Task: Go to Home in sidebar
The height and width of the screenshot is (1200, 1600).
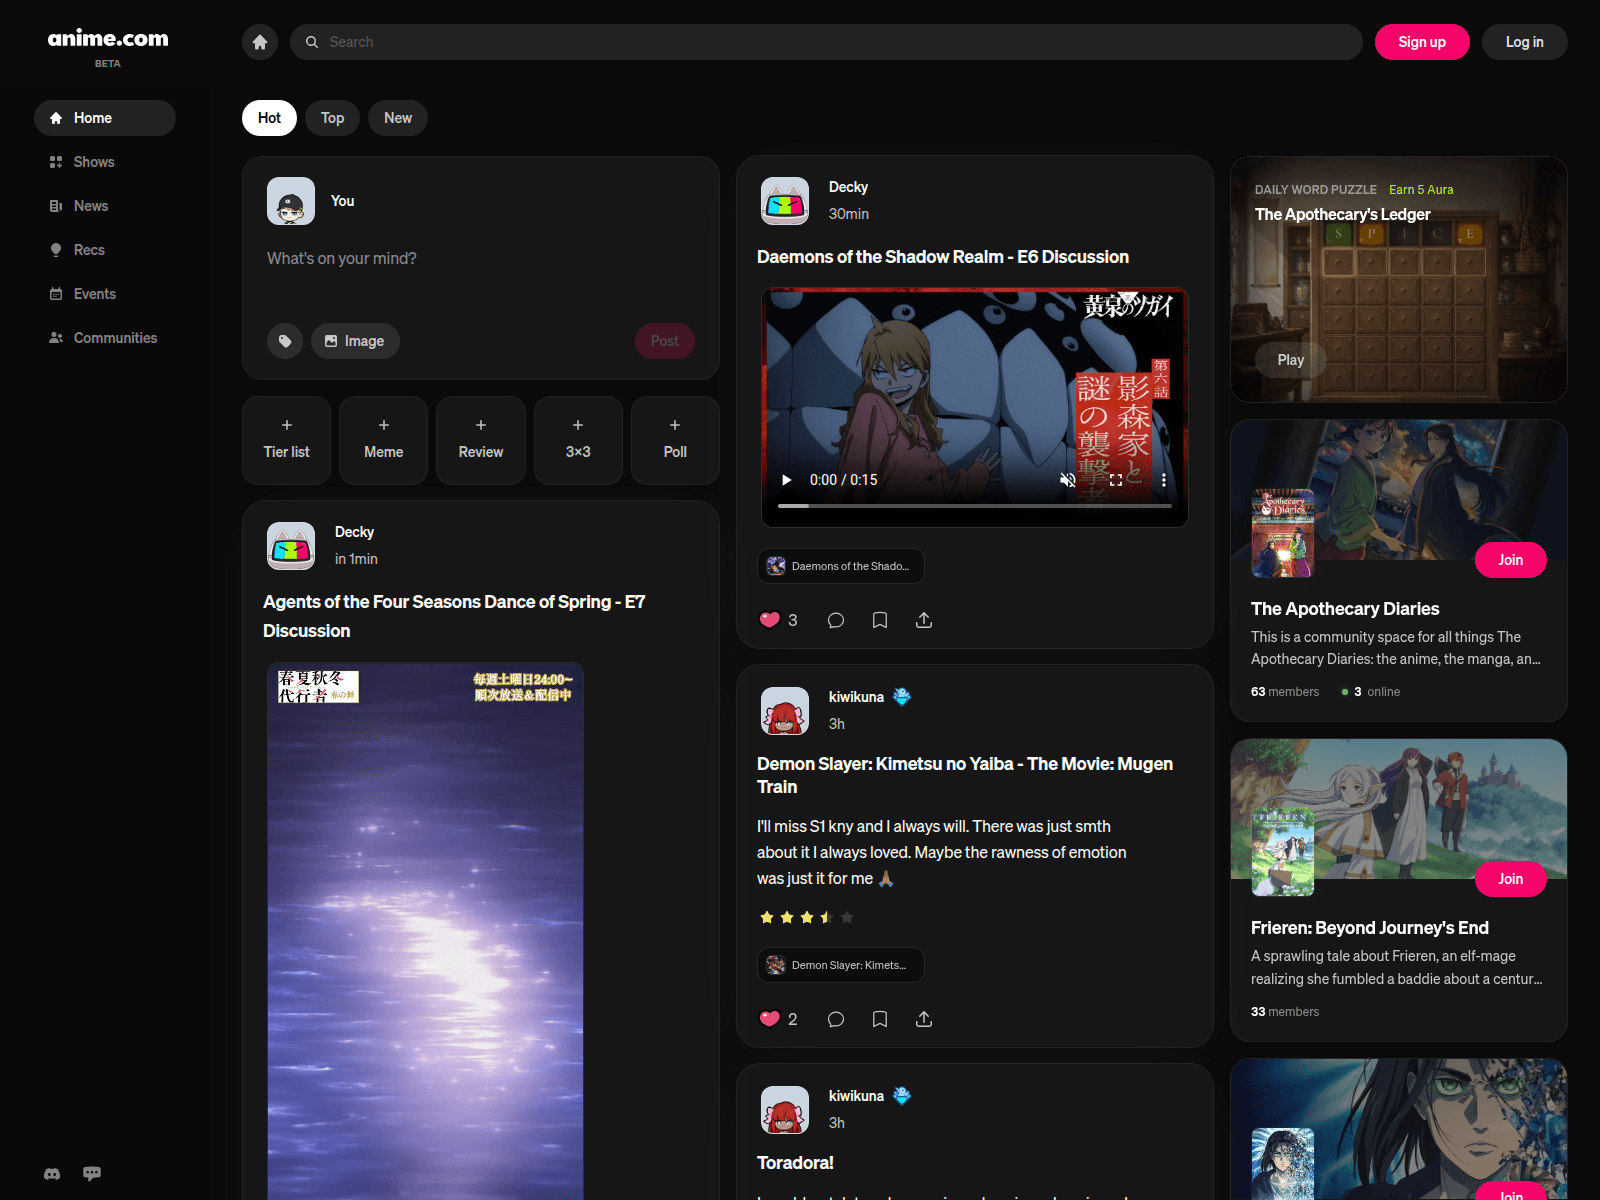Action: [105, 118]
